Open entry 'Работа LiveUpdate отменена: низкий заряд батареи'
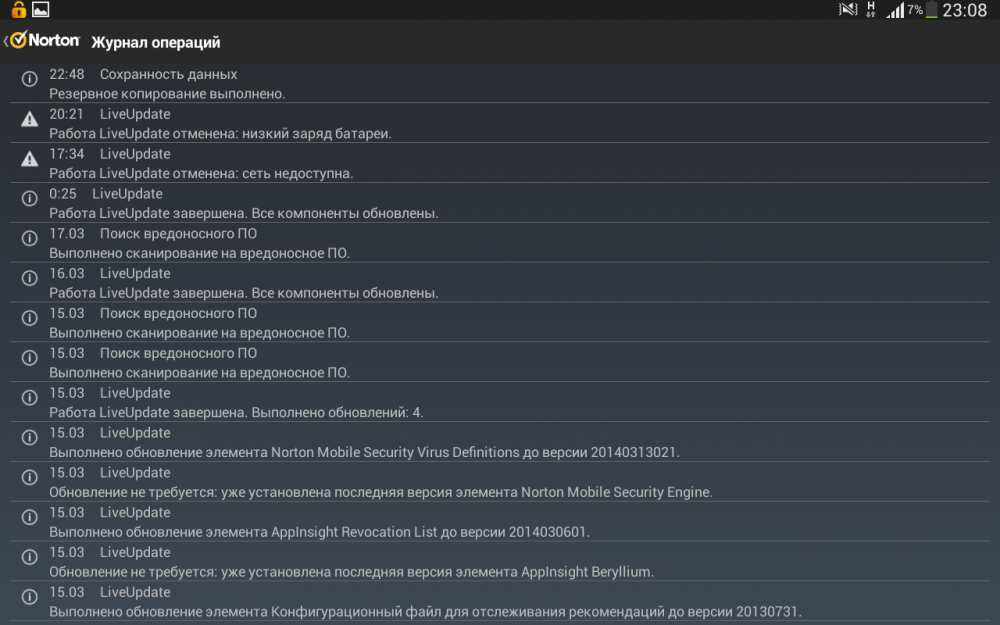 coord(220,133)
